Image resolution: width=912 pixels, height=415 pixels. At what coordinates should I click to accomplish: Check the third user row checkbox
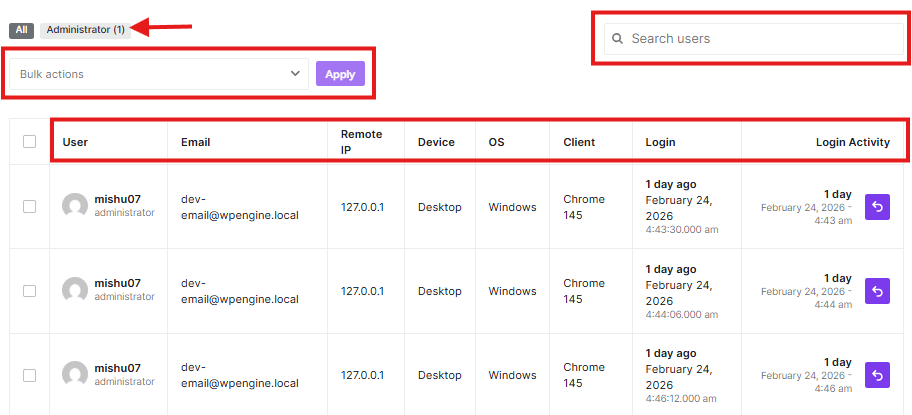click(29, 375)
